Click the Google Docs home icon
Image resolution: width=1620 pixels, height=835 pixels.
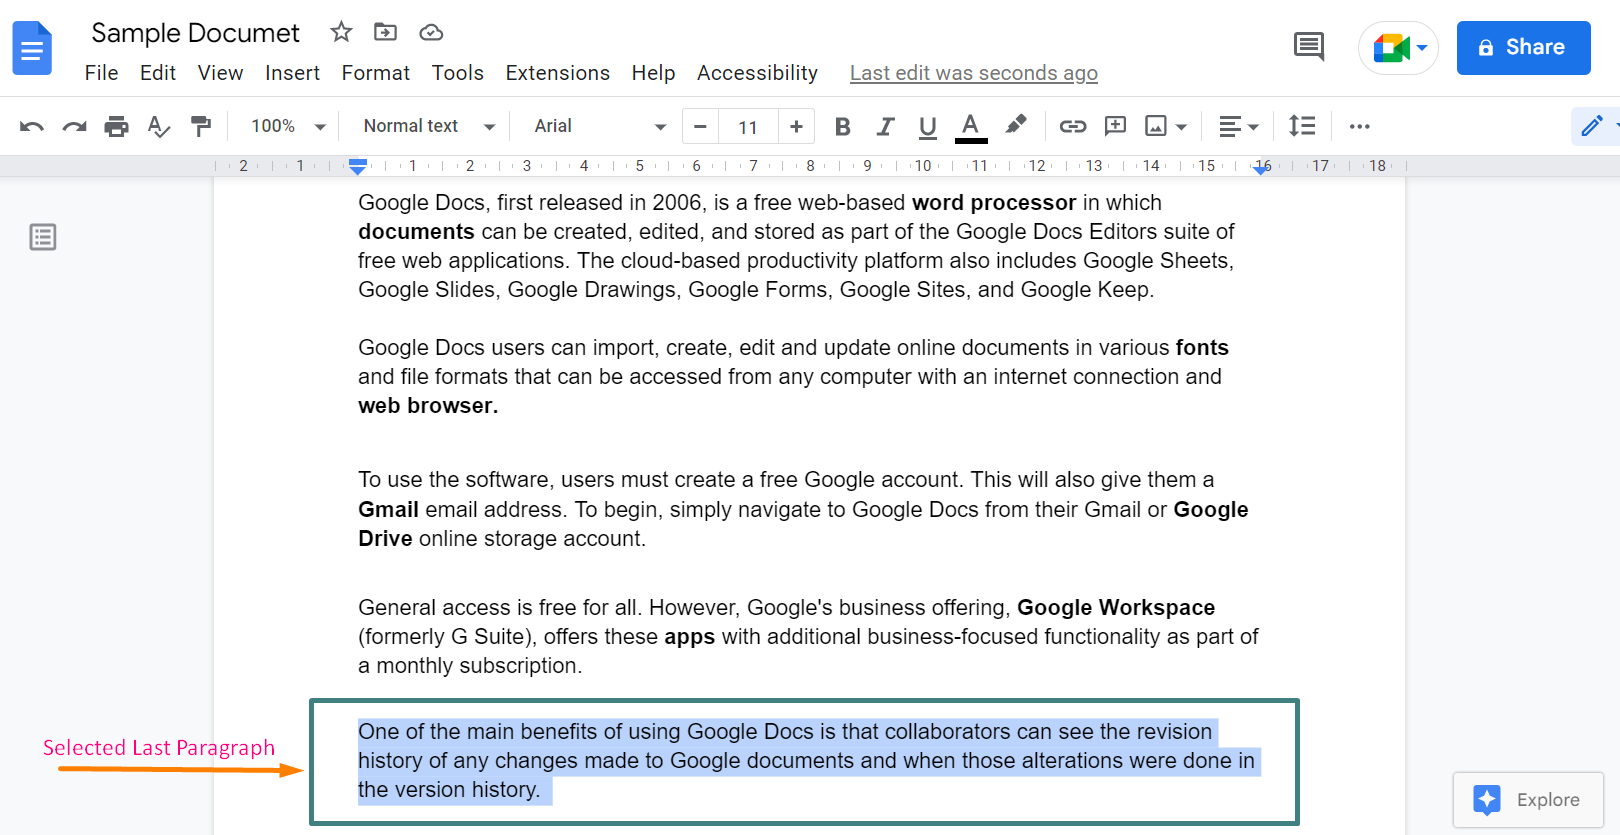pyautogui.click(x=32, y=48)
